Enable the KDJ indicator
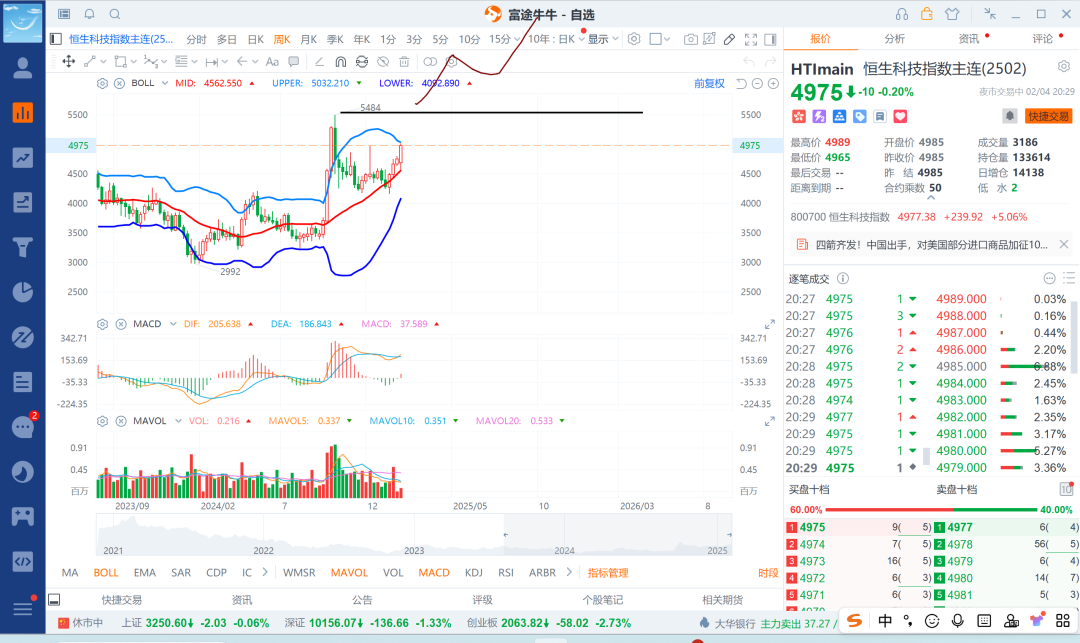 pos(474,572)
